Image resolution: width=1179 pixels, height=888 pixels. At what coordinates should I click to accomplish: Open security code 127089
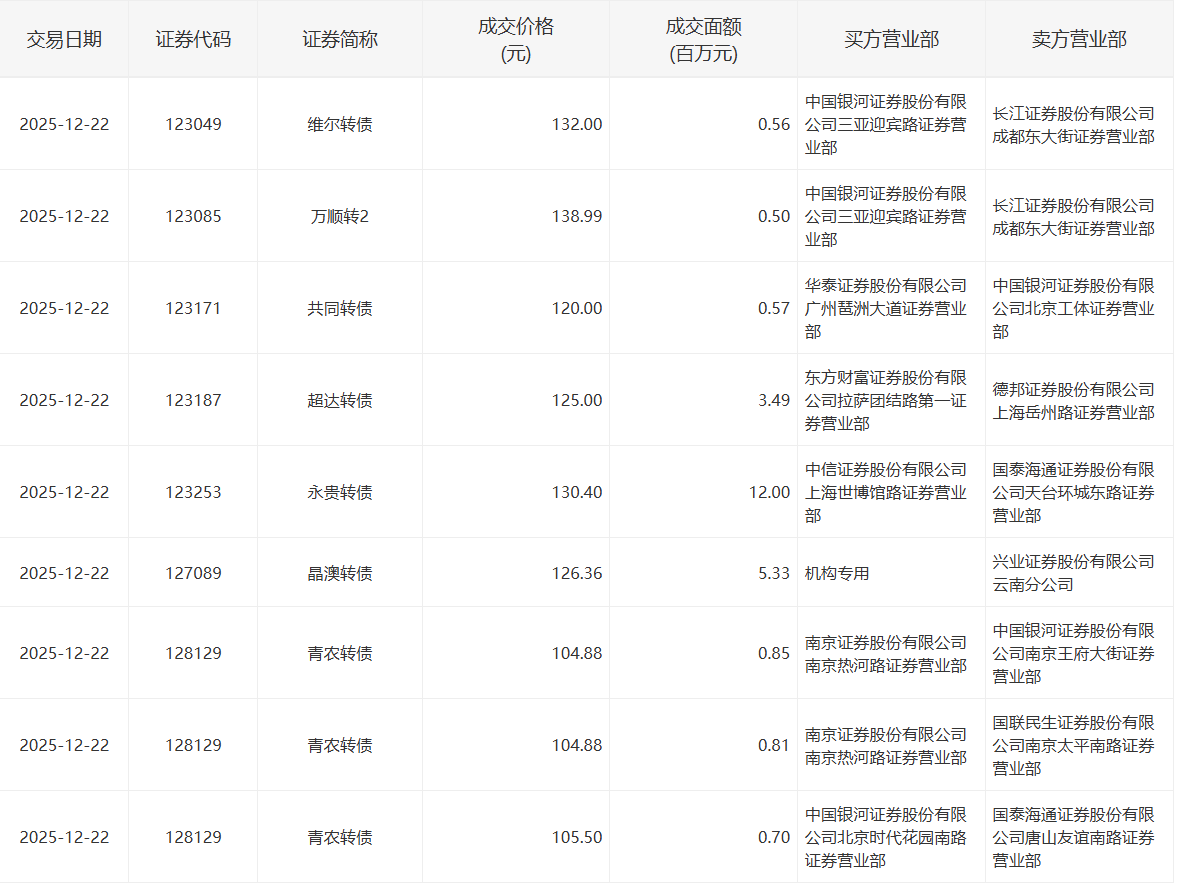pyautogui.click(x=193, y=574)
